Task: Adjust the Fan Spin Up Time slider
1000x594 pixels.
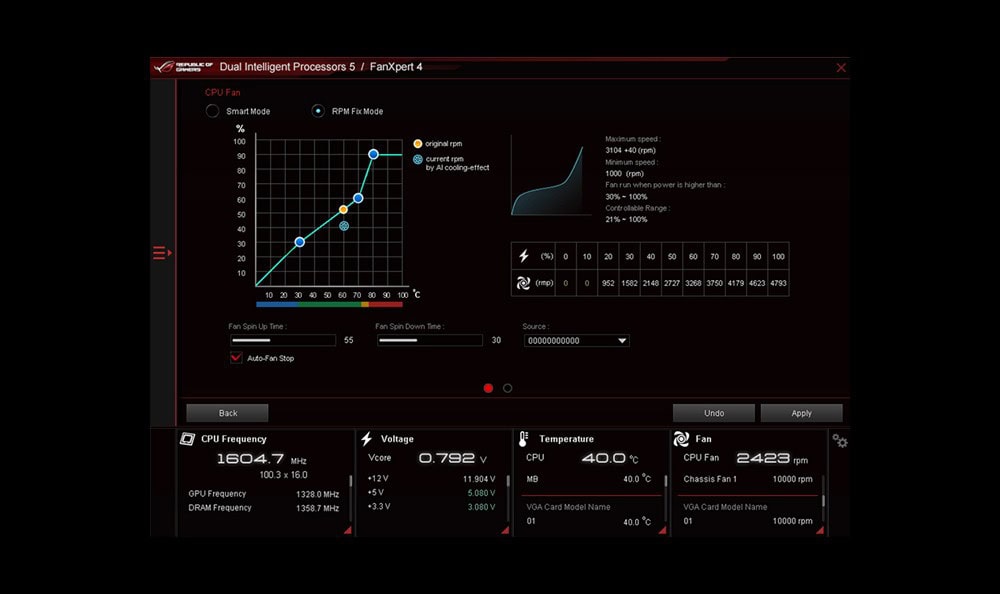Action: [x=283, y=340]
